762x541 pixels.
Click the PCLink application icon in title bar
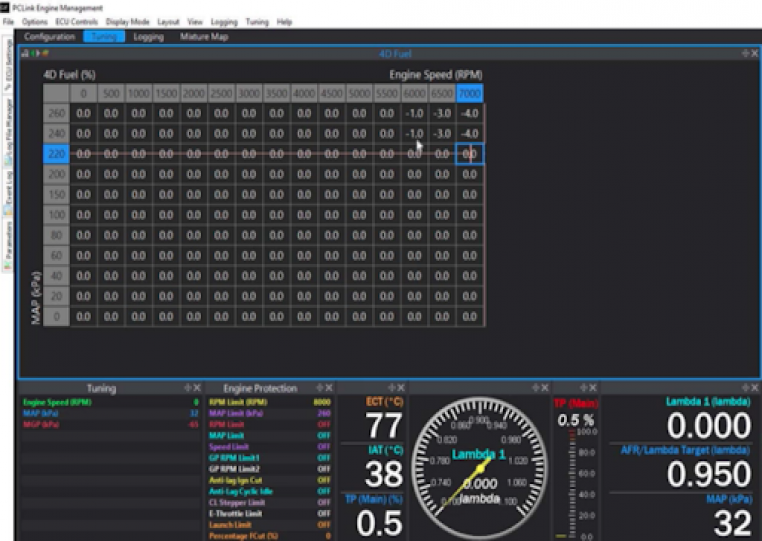pos(4,7)
